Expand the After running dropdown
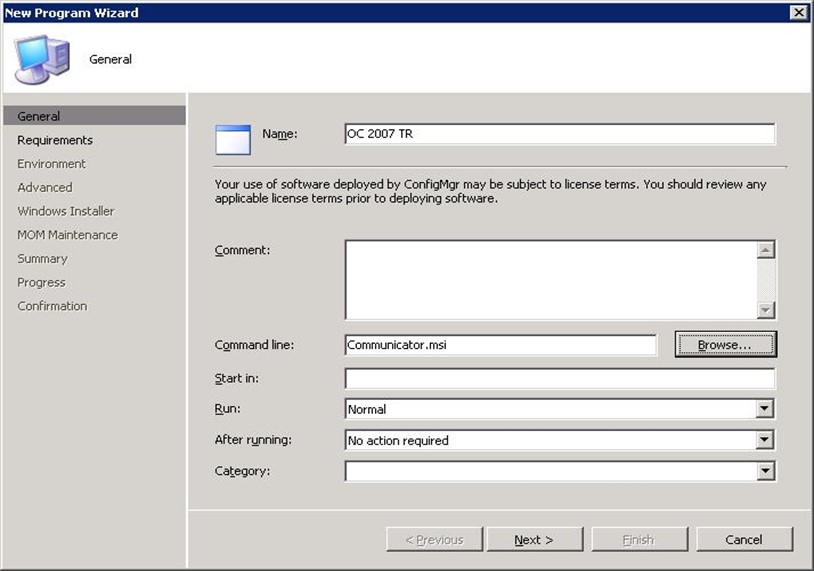 click(x=765, y=440)
